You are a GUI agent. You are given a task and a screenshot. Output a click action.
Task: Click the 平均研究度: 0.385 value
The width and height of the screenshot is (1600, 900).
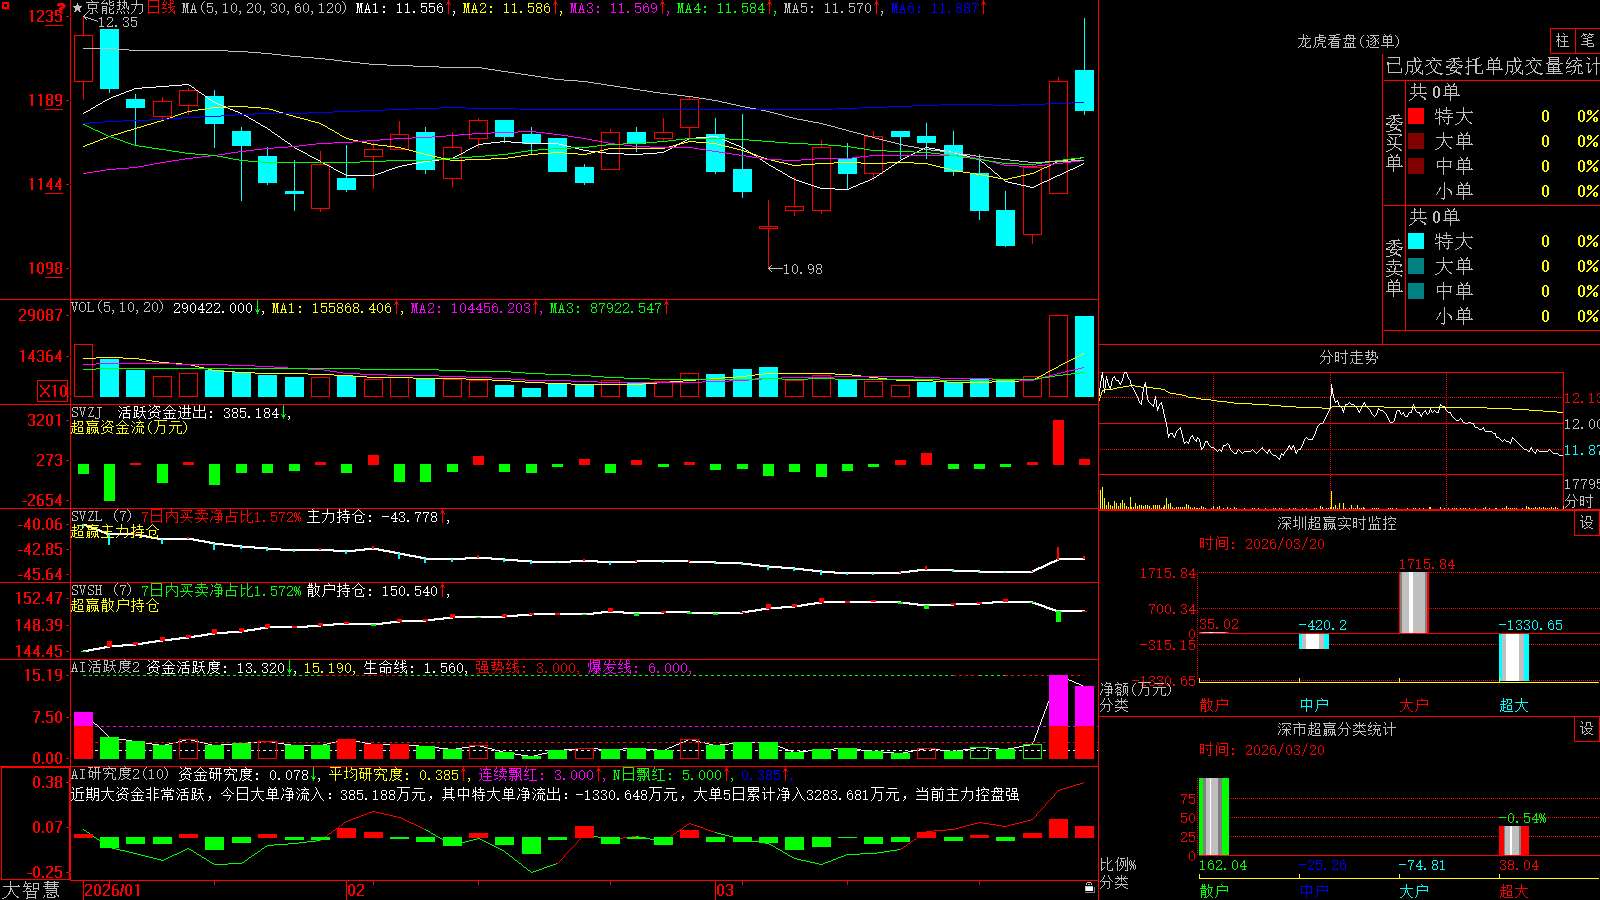click(x=397, y=774)
